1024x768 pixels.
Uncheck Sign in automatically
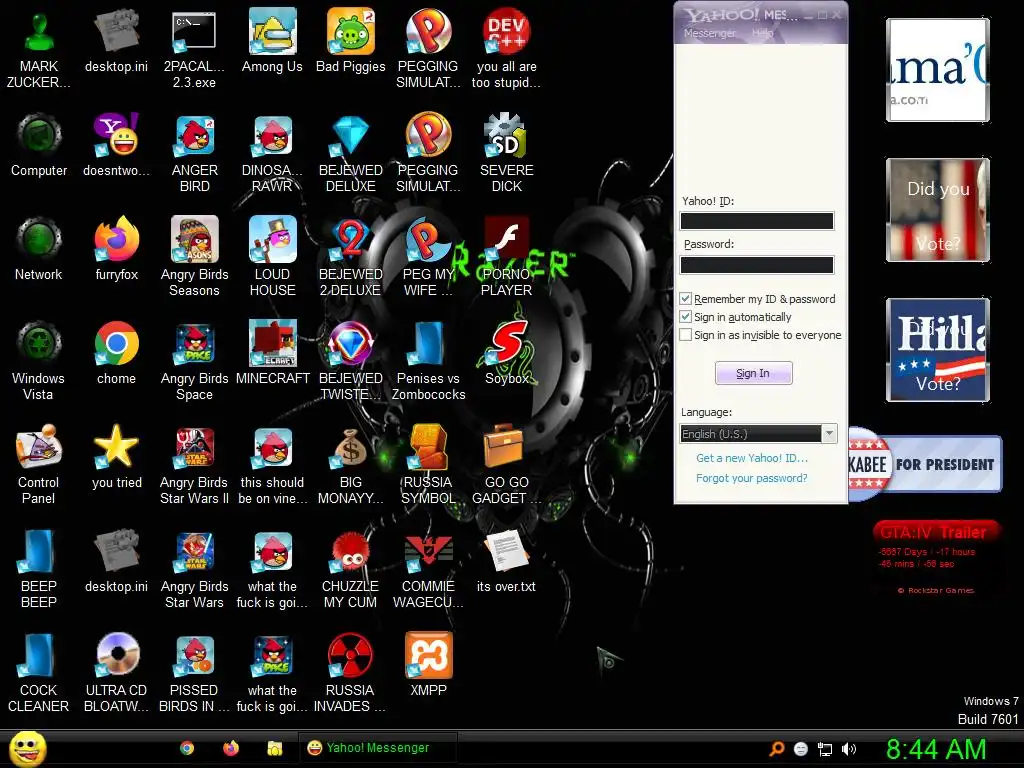coord(685,317)
